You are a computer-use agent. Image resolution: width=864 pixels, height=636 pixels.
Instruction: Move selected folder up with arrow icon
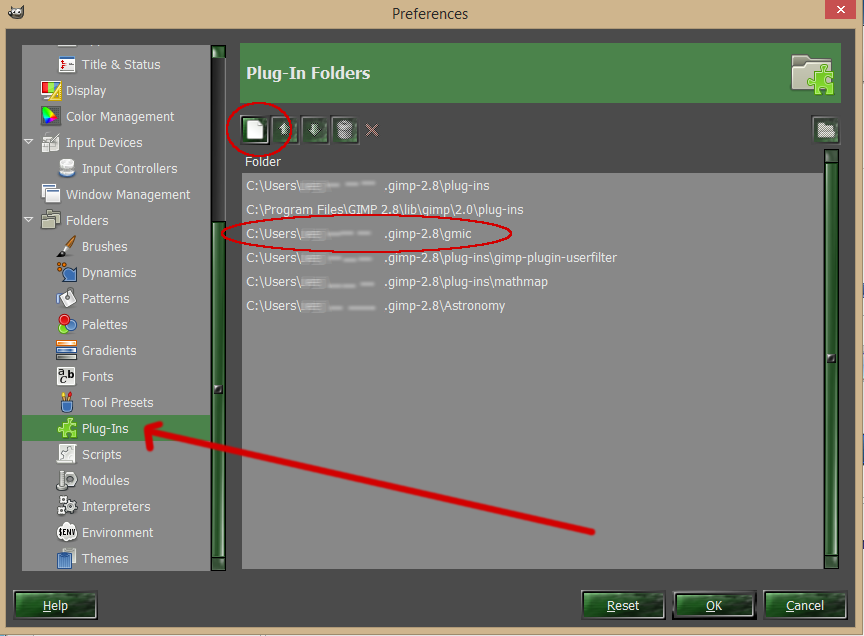pyautogui.click(x=284, y=130)
